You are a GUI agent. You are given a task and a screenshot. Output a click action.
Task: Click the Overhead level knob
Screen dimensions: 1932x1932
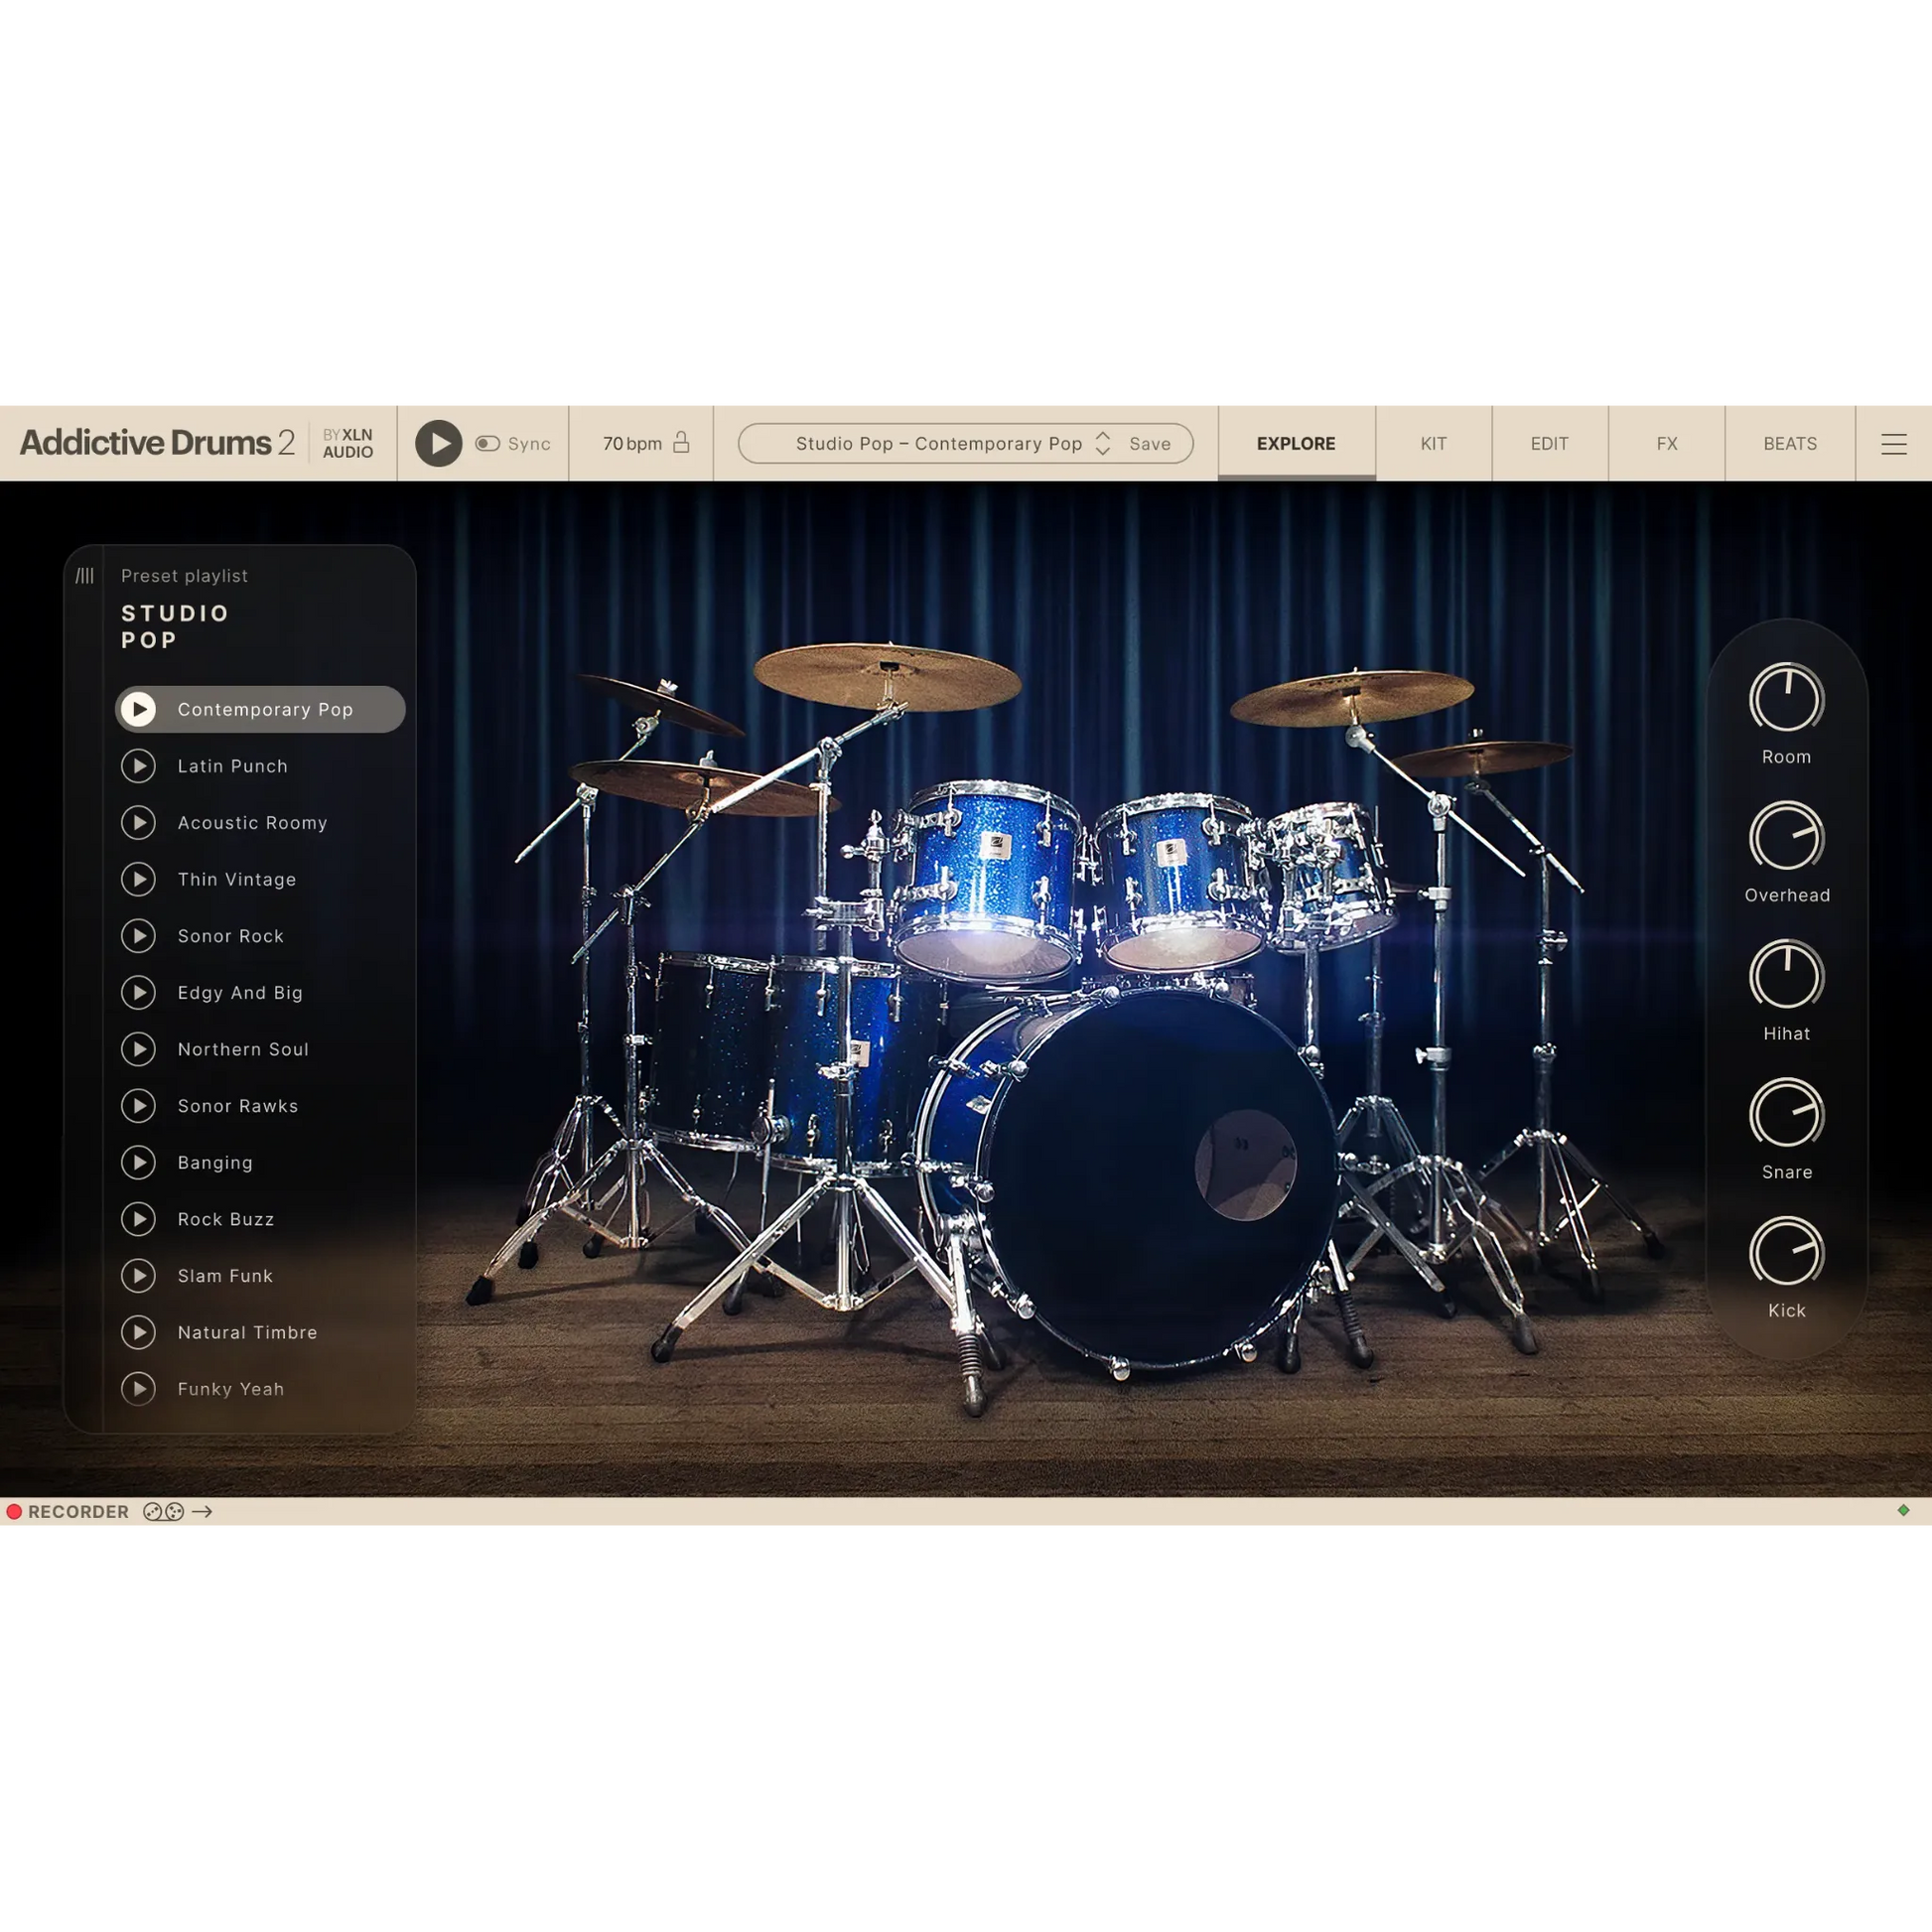1786,836
